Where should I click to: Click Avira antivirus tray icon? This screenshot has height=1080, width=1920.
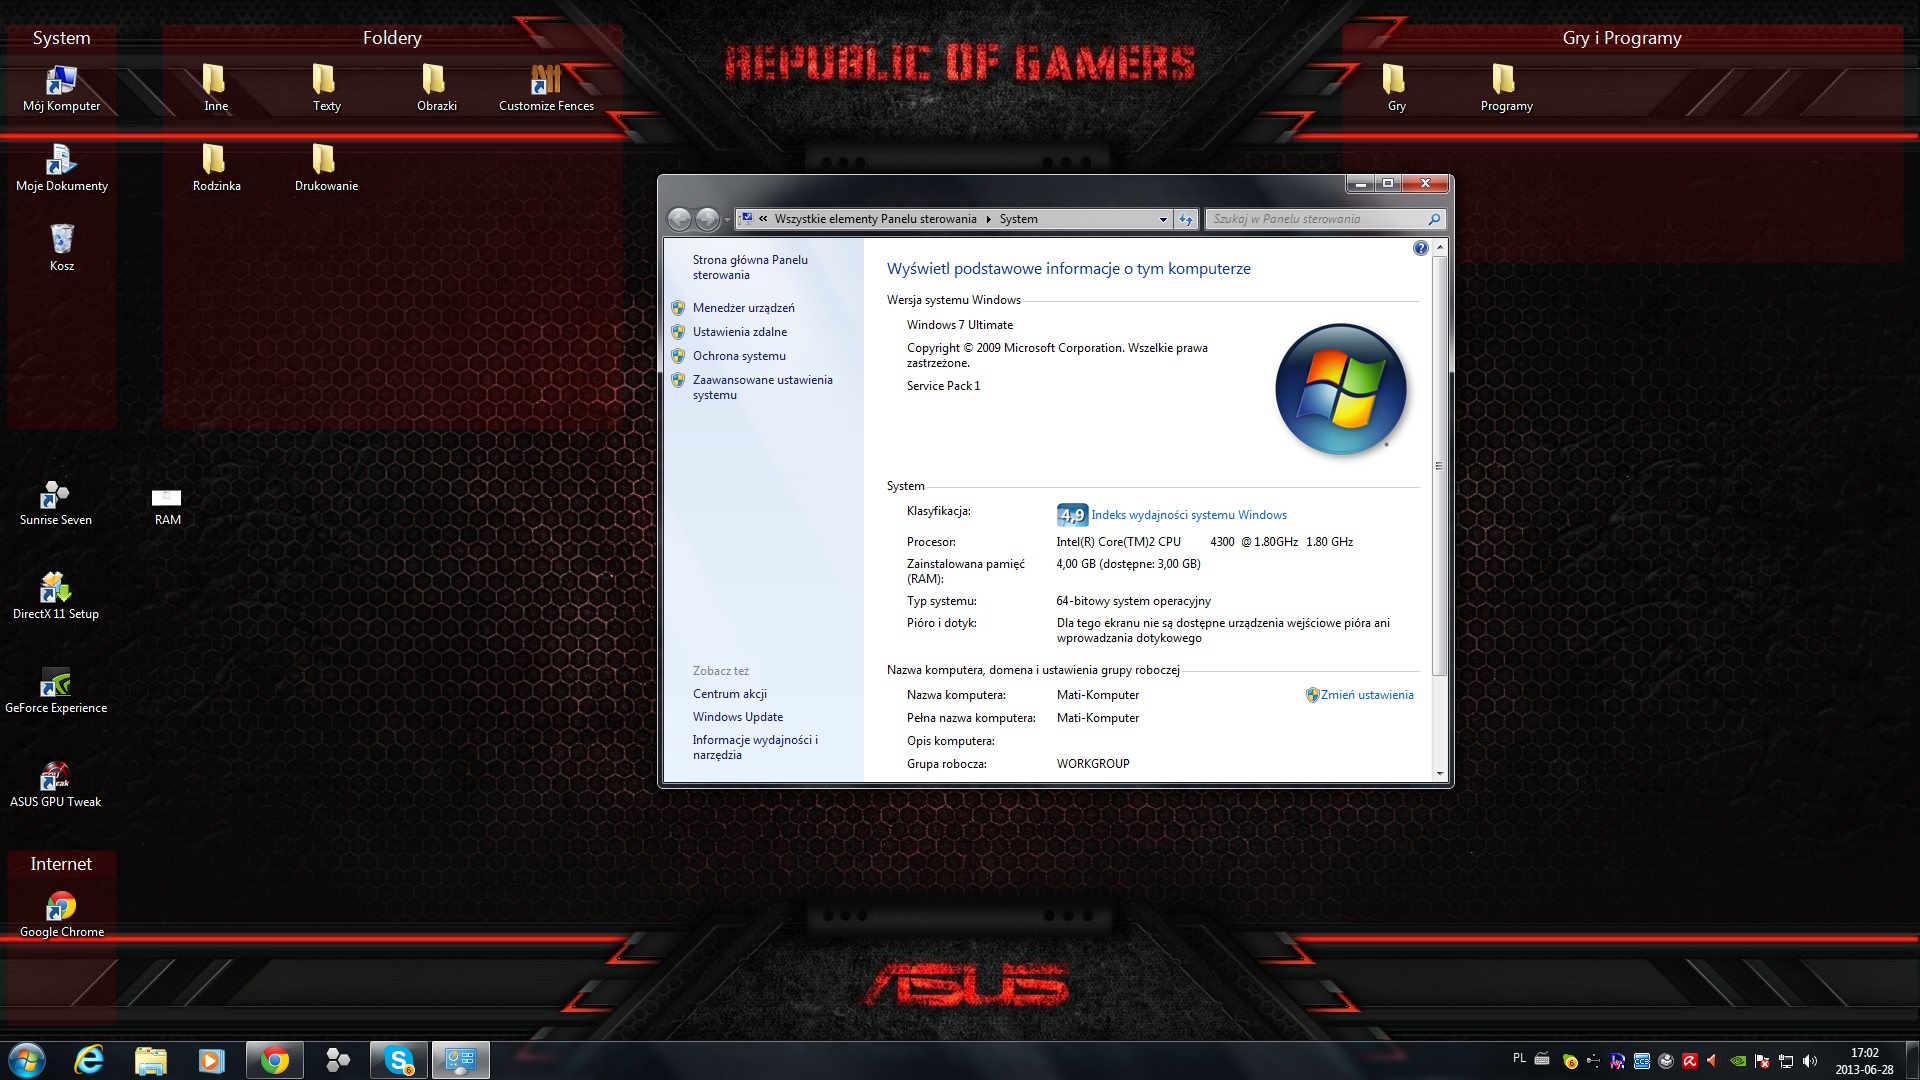1690,1061
